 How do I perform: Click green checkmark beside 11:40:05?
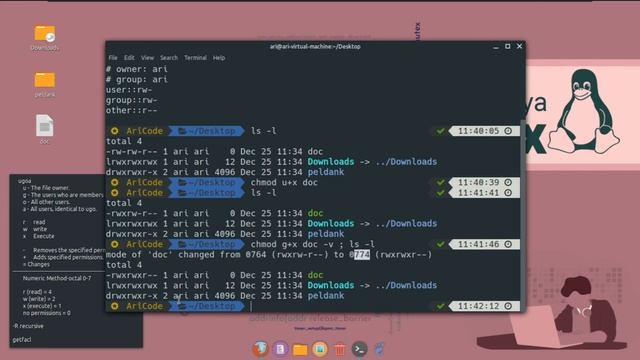point(440,131)
